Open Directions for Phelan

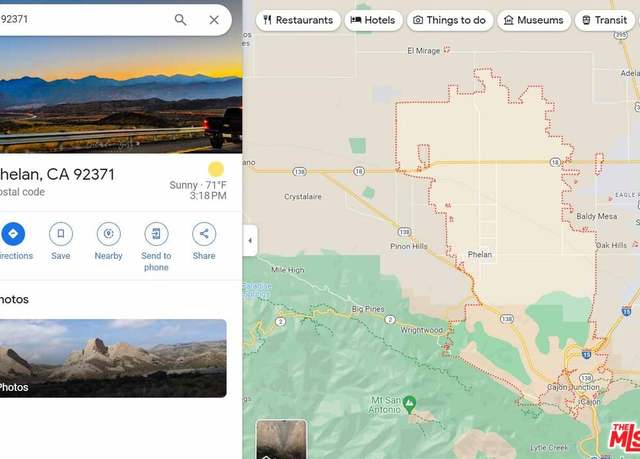coord(13,234)
